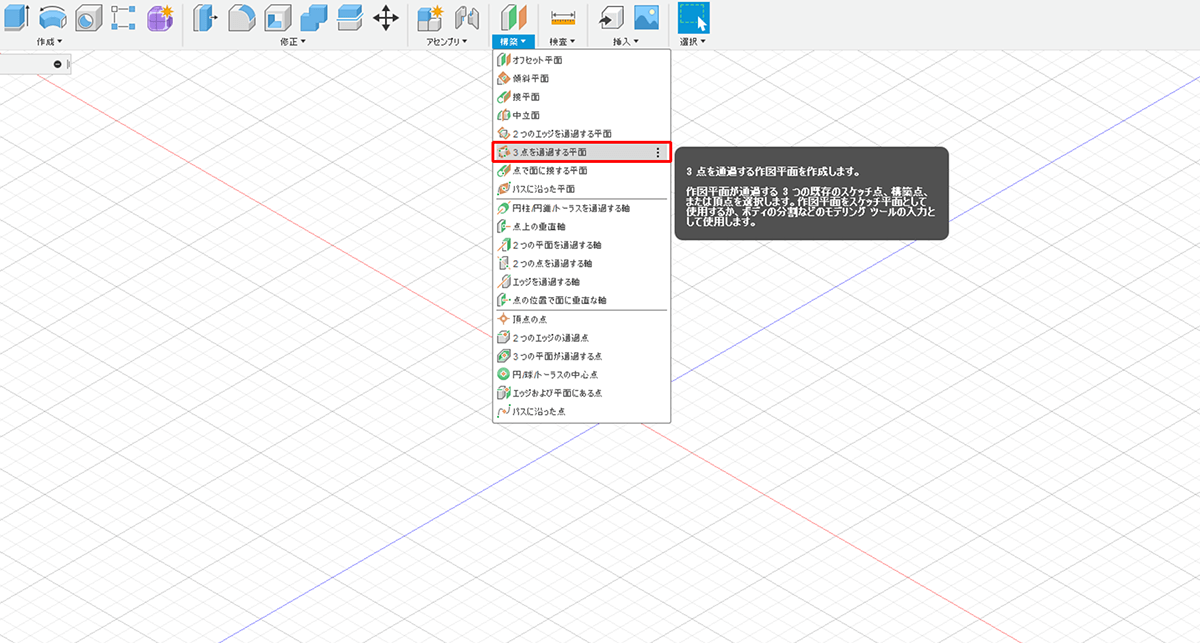Expand the 挿入 dropdown menu
The height and width of the screenshot is (643, 1200).
point(625,42)
